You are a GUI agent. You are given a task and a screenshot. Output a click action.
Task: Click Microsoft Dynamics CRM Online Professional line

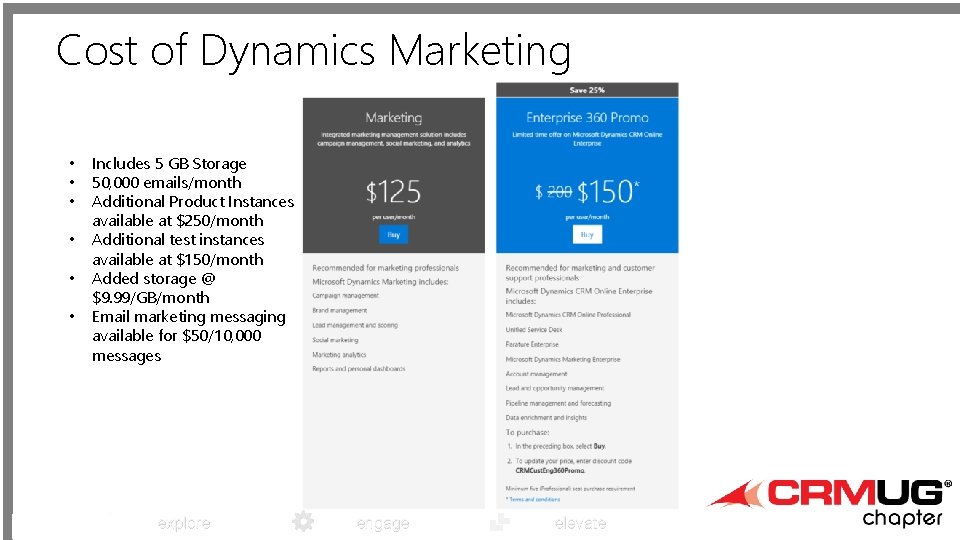point(568,315)
